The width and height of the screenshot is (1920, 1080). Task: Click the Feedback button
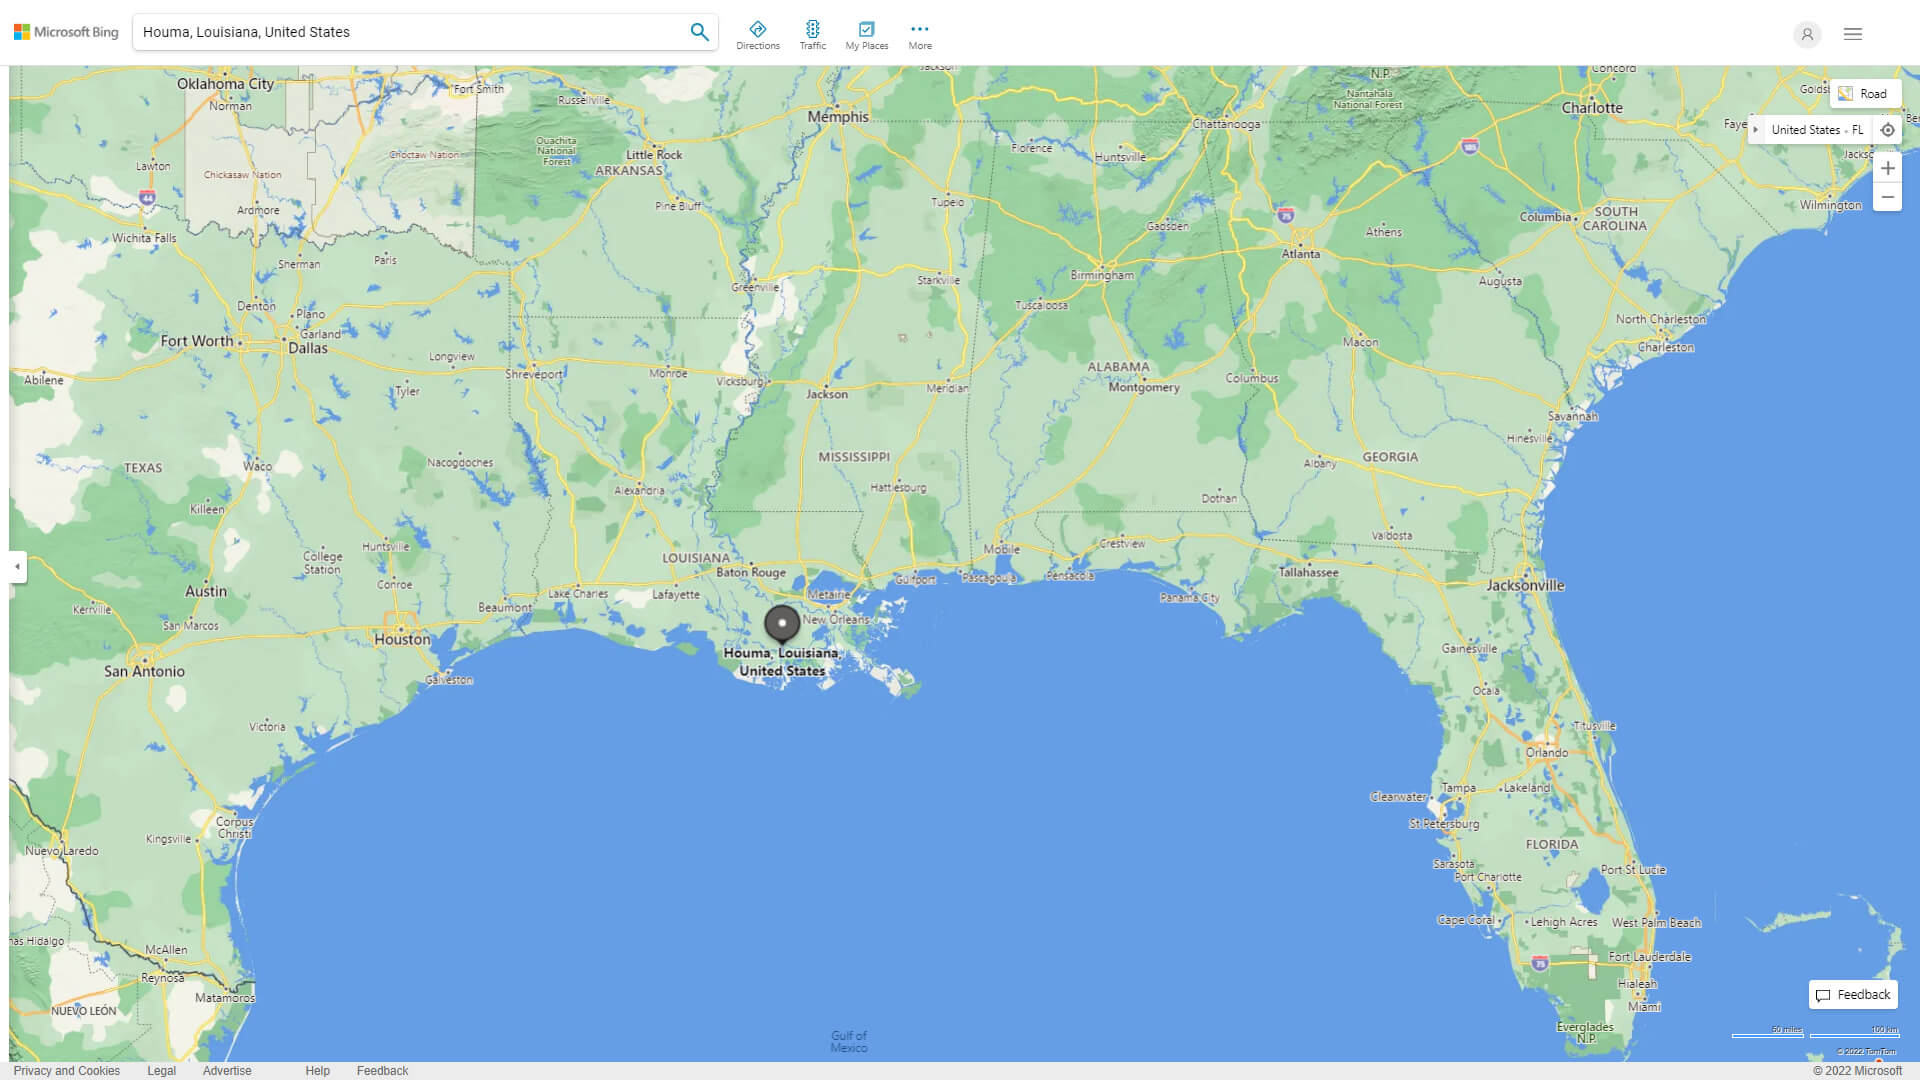[1852, 994]
